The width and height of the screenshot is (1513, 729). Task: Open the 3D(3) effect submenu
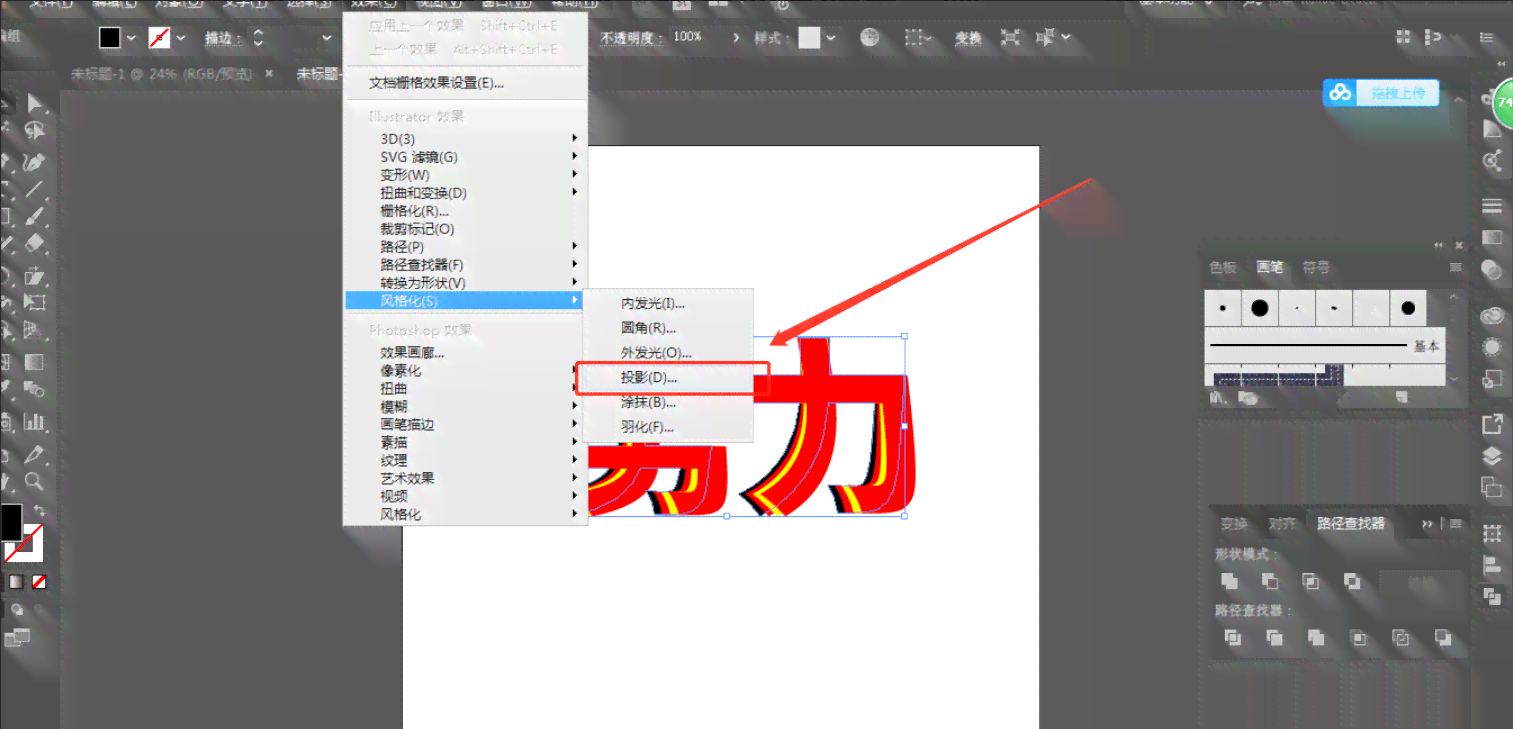465,139
